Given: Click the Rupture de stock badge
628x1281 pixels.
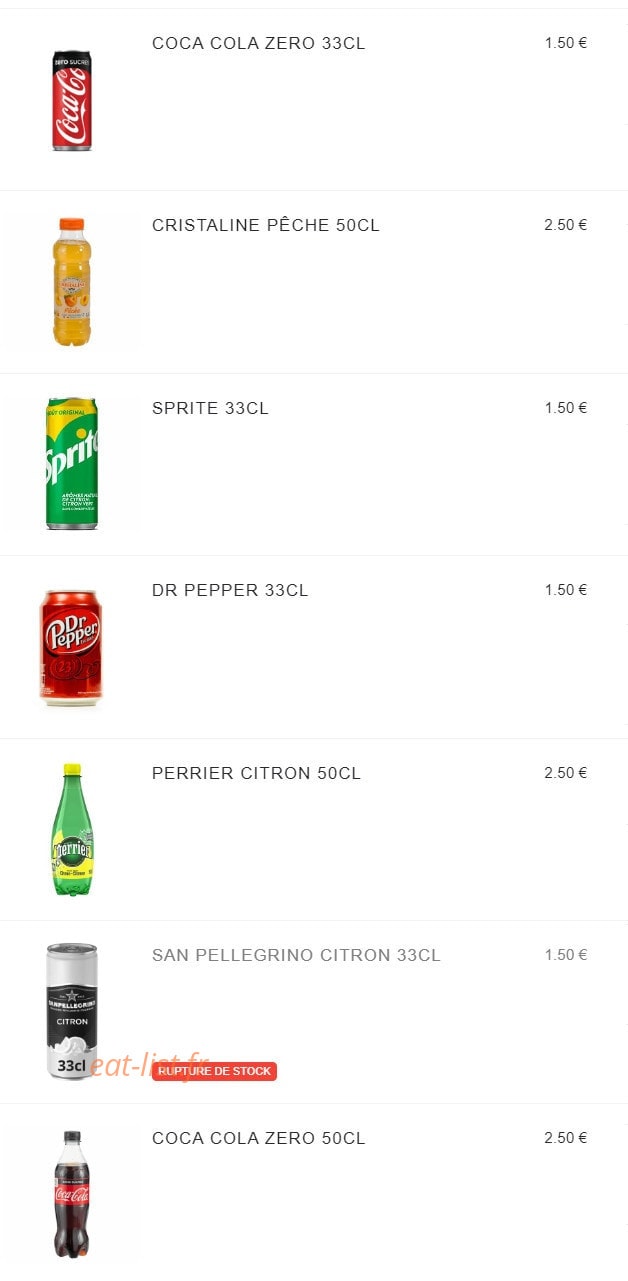Looking at the screenshot, I should pos(214,1071).
